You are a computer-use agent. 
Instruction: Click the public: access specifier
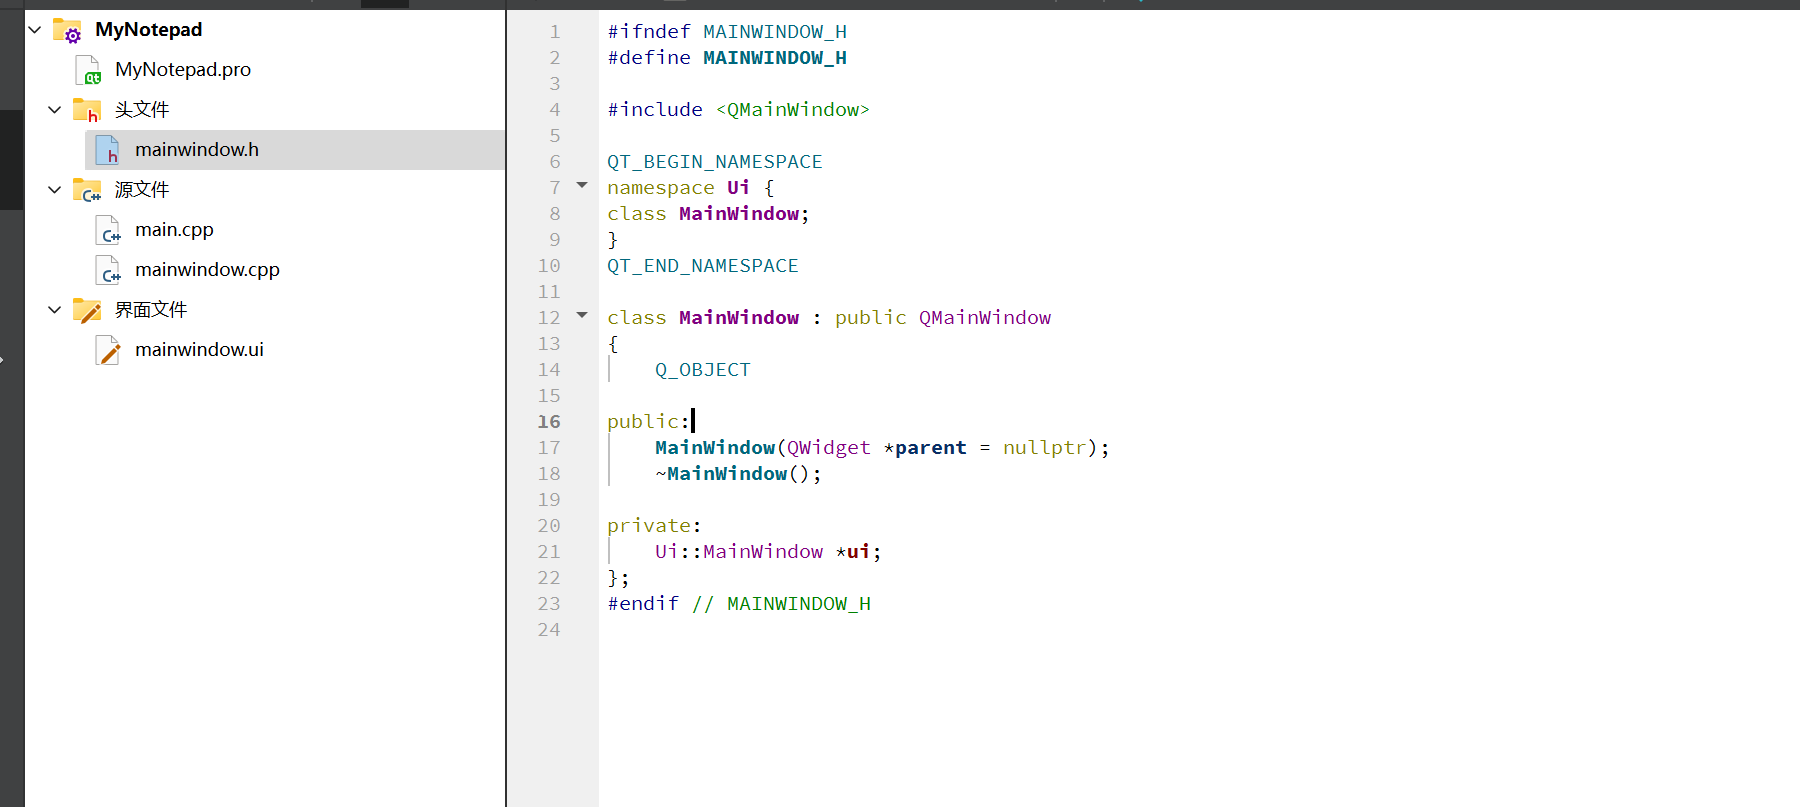click(648, 422)
